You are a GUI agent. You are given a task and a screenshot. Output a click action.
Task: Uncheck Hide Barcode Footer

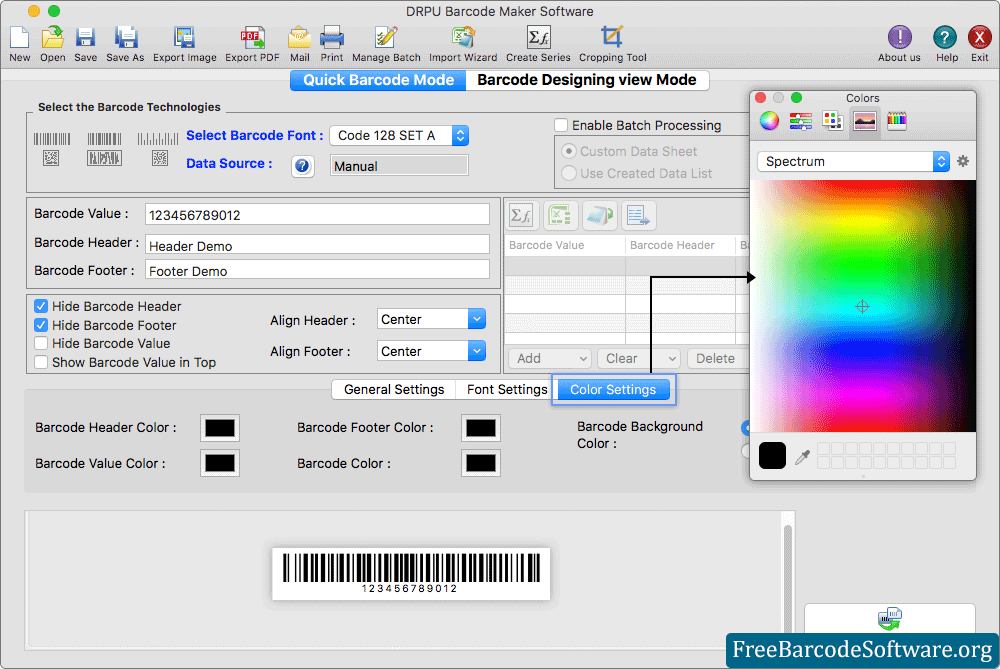coord(41,325)
